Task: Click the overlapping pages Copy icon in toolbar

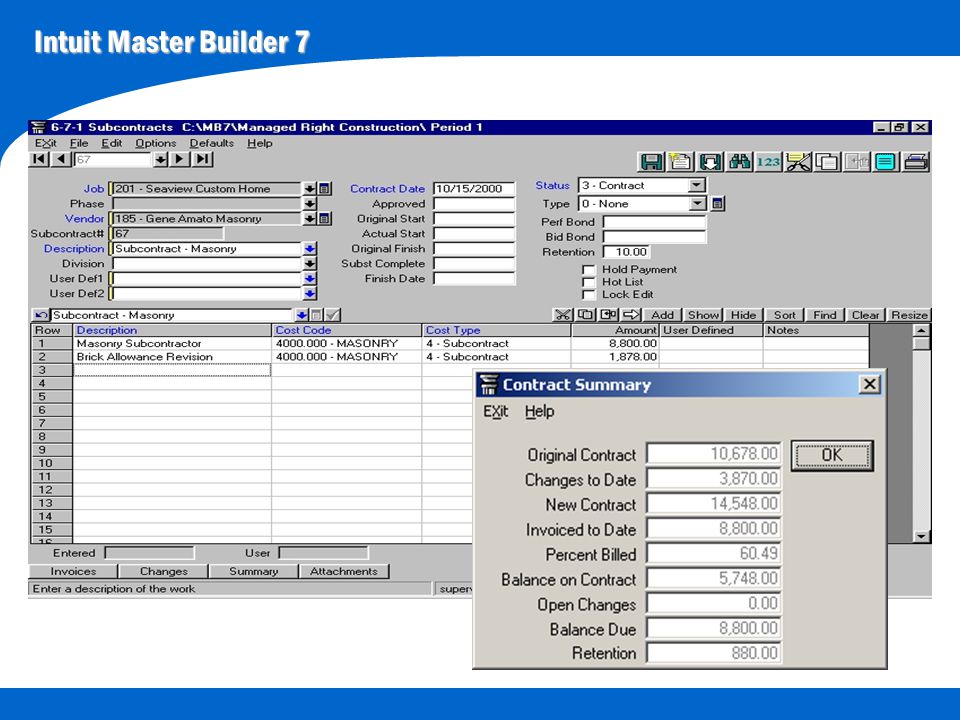Action: coord(827,162)
